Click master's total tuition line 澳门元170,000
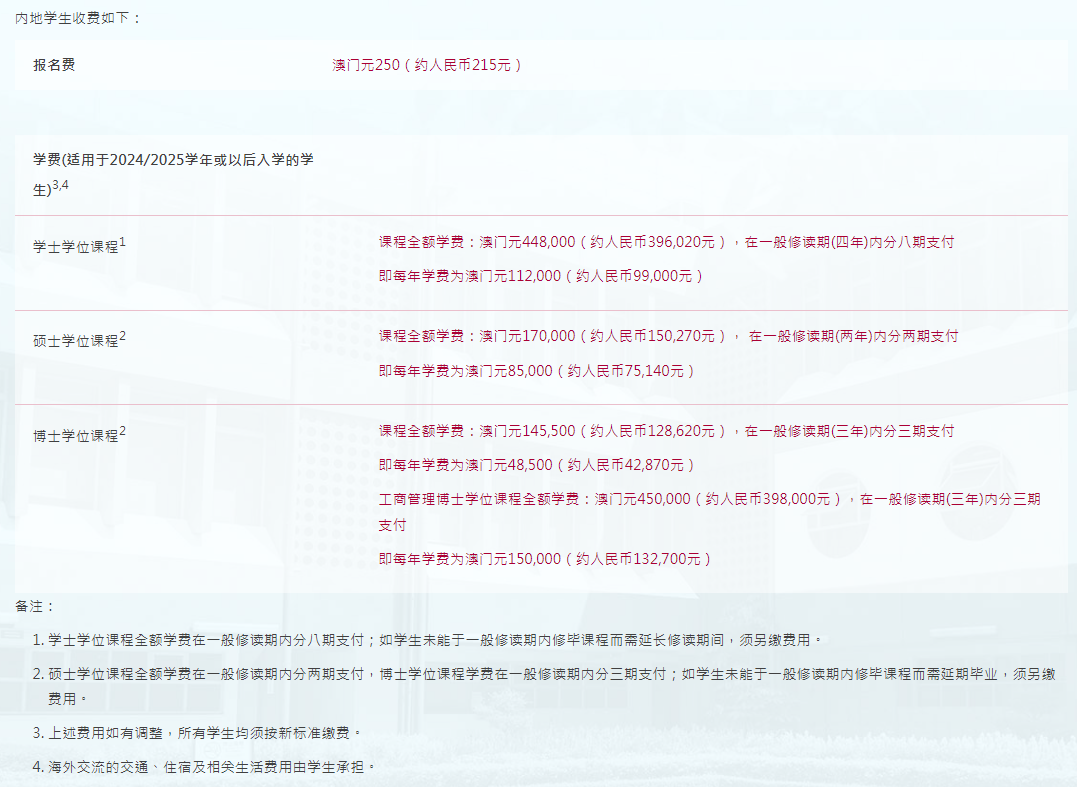This screenshot has width=1077, height=787. click(668, 336)
